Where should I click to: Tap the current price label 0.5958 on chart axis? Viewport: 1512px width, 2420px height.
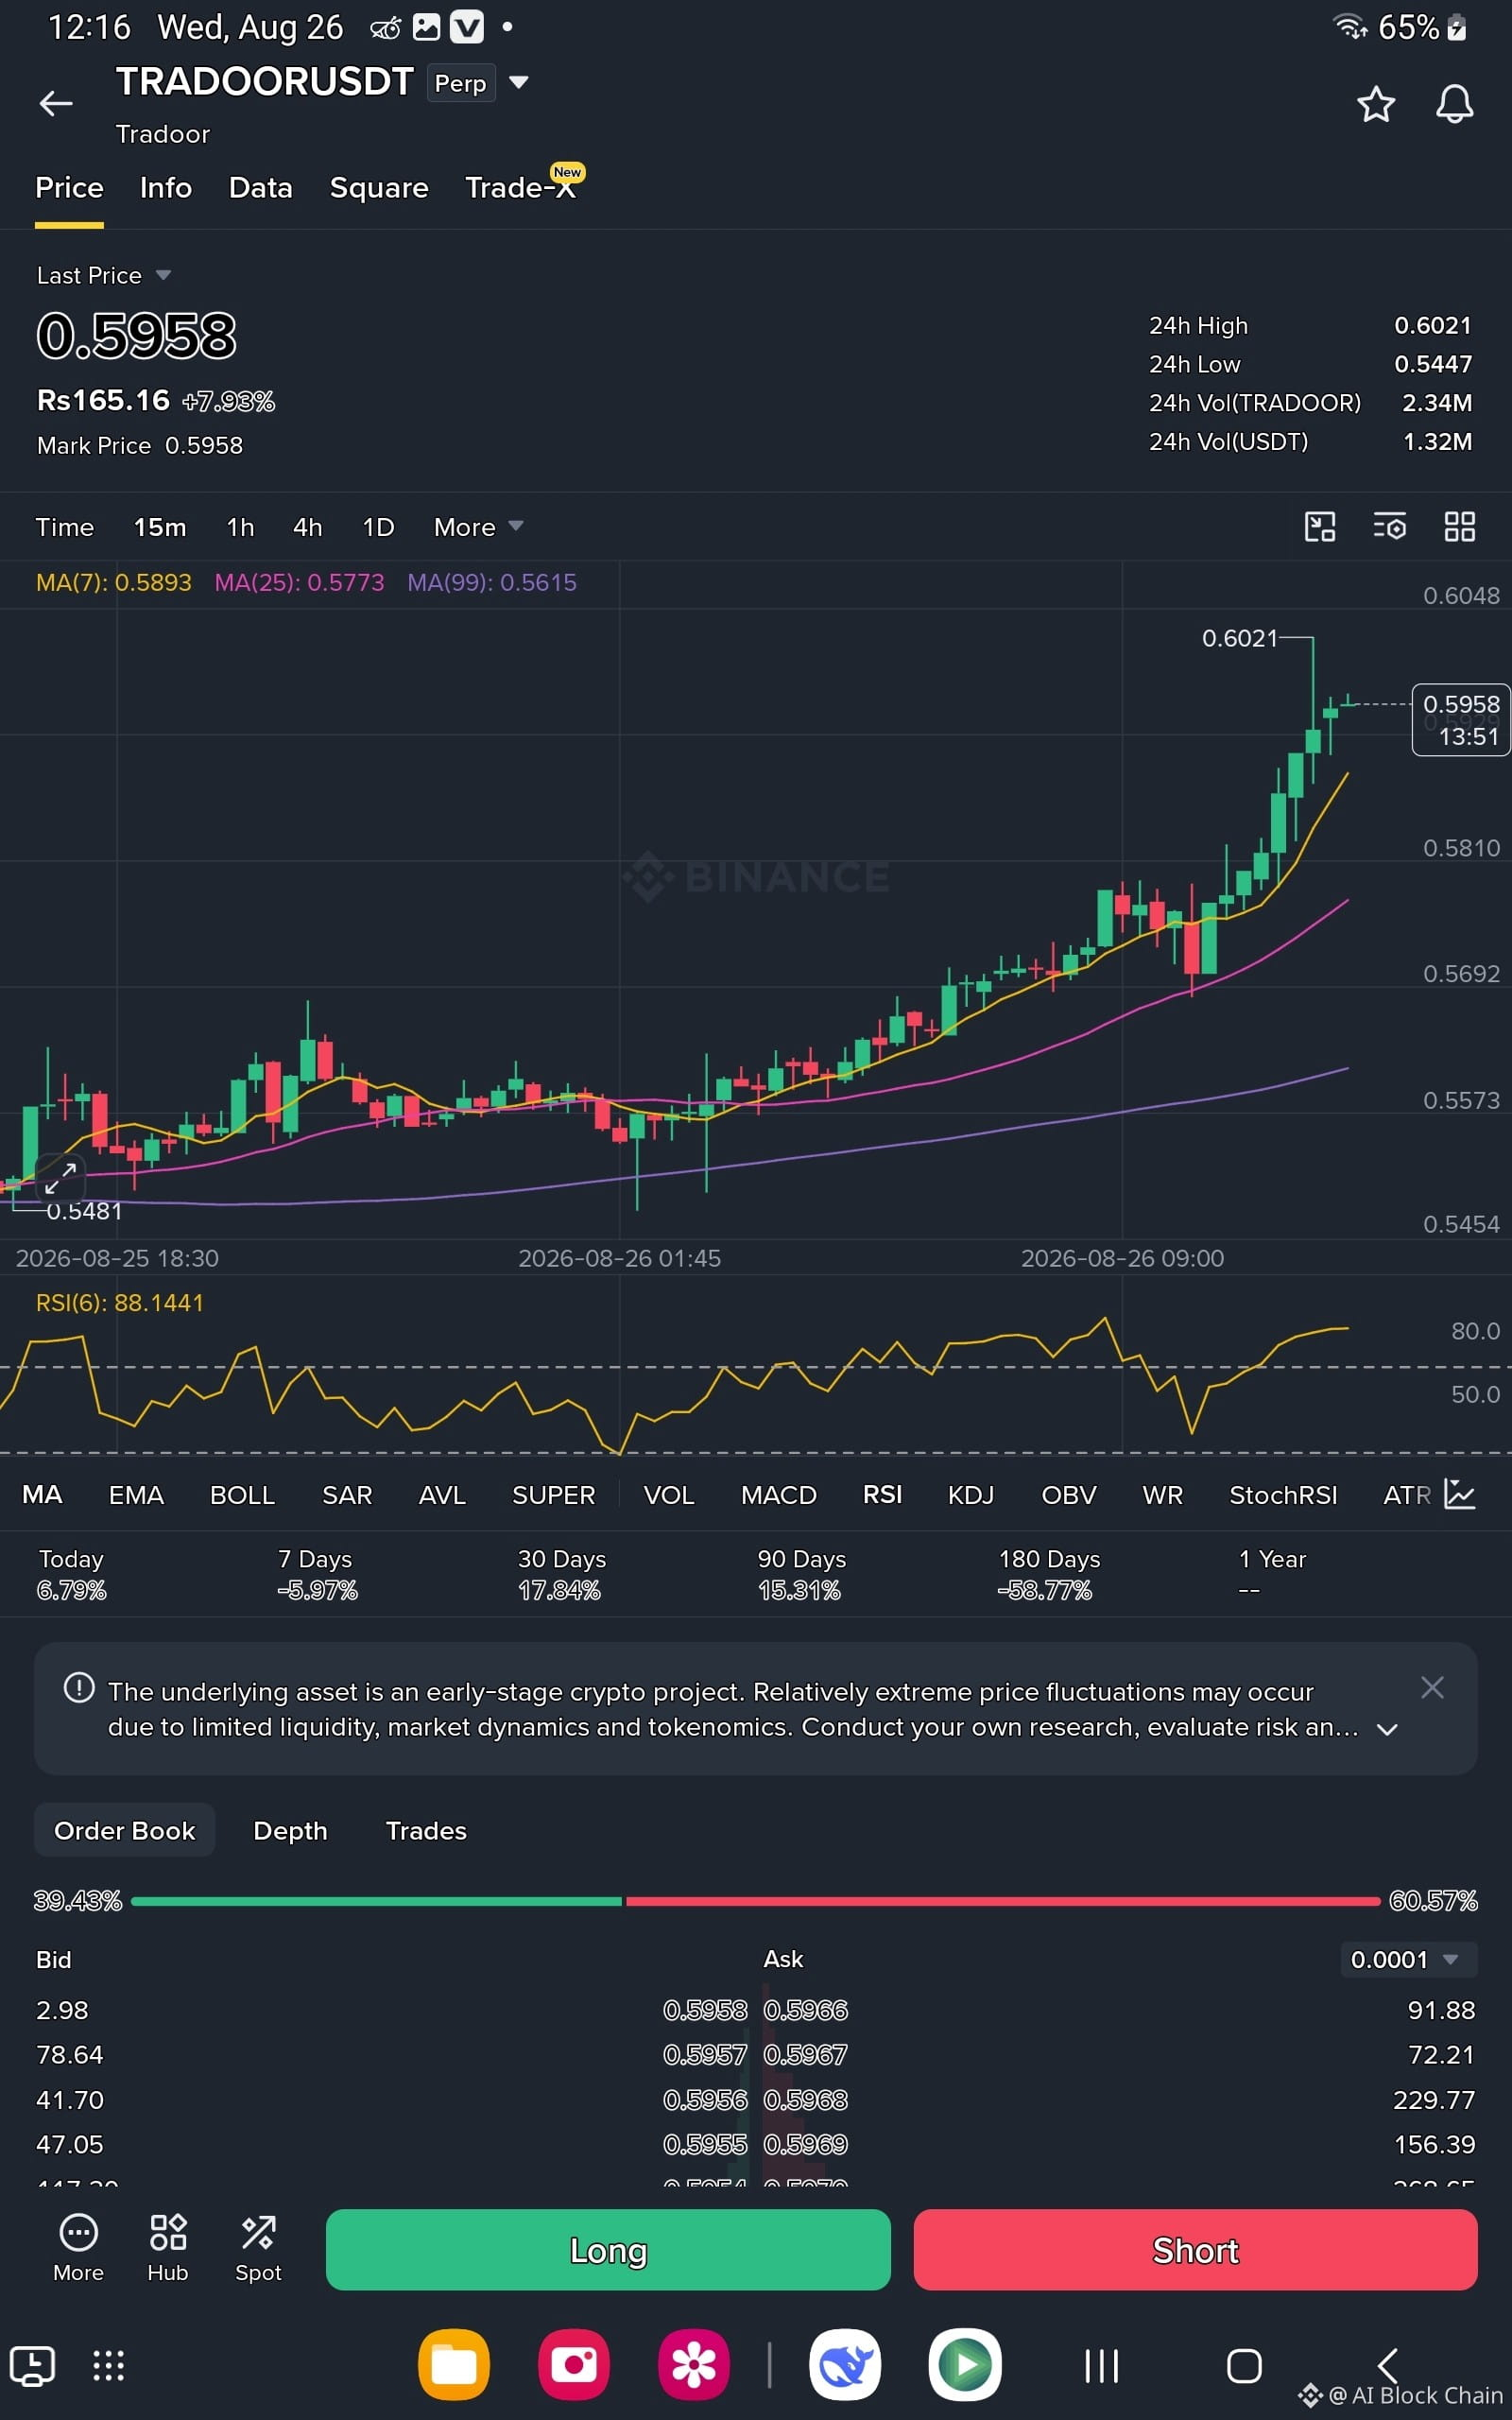click(1460, 720)
